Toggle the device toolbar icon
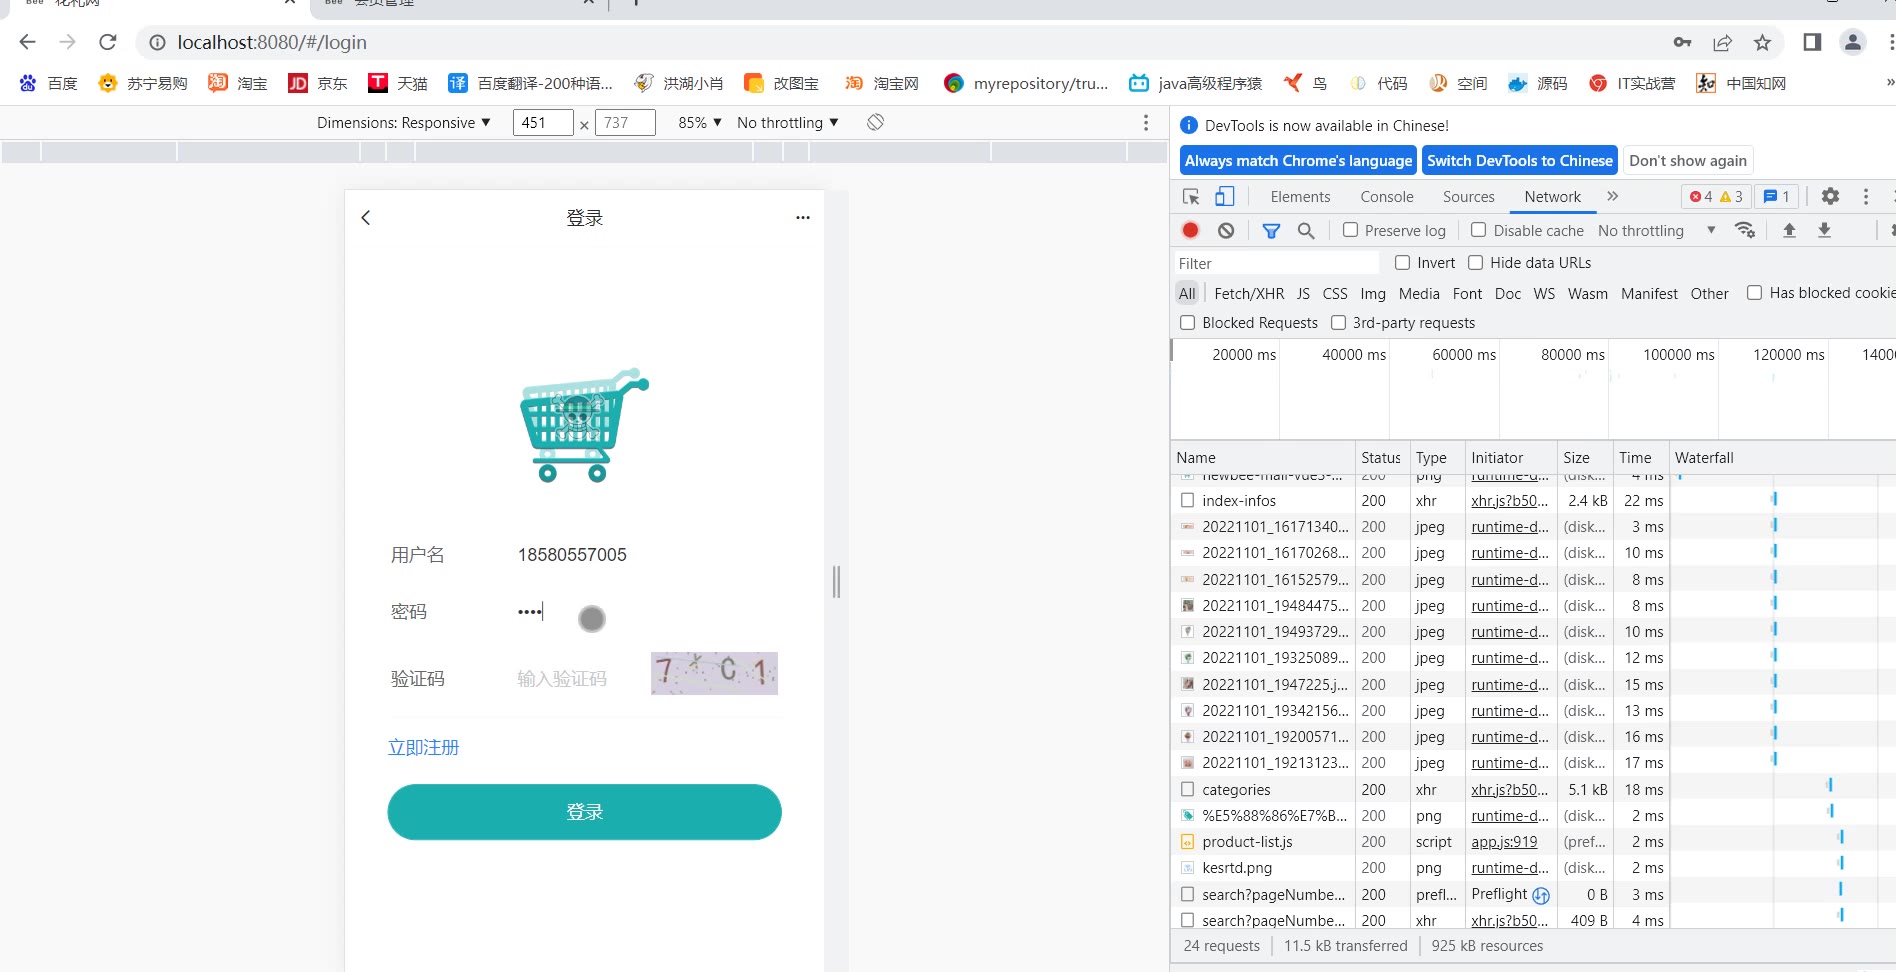1896x972 pixels. (1225, 197)
